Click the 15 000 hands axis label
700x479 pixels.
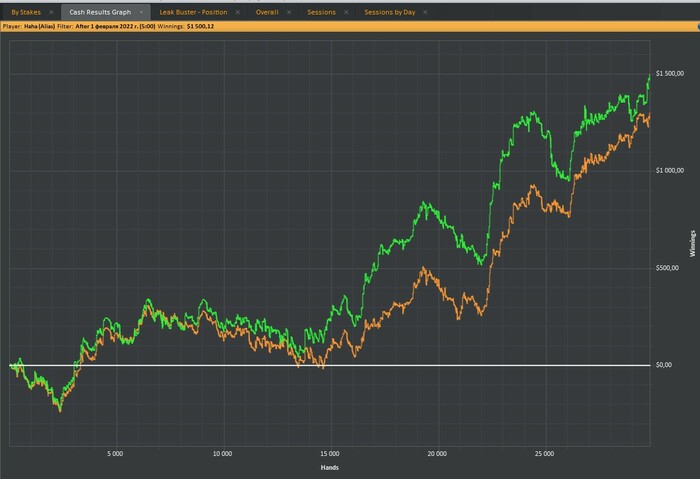[329, 454]
